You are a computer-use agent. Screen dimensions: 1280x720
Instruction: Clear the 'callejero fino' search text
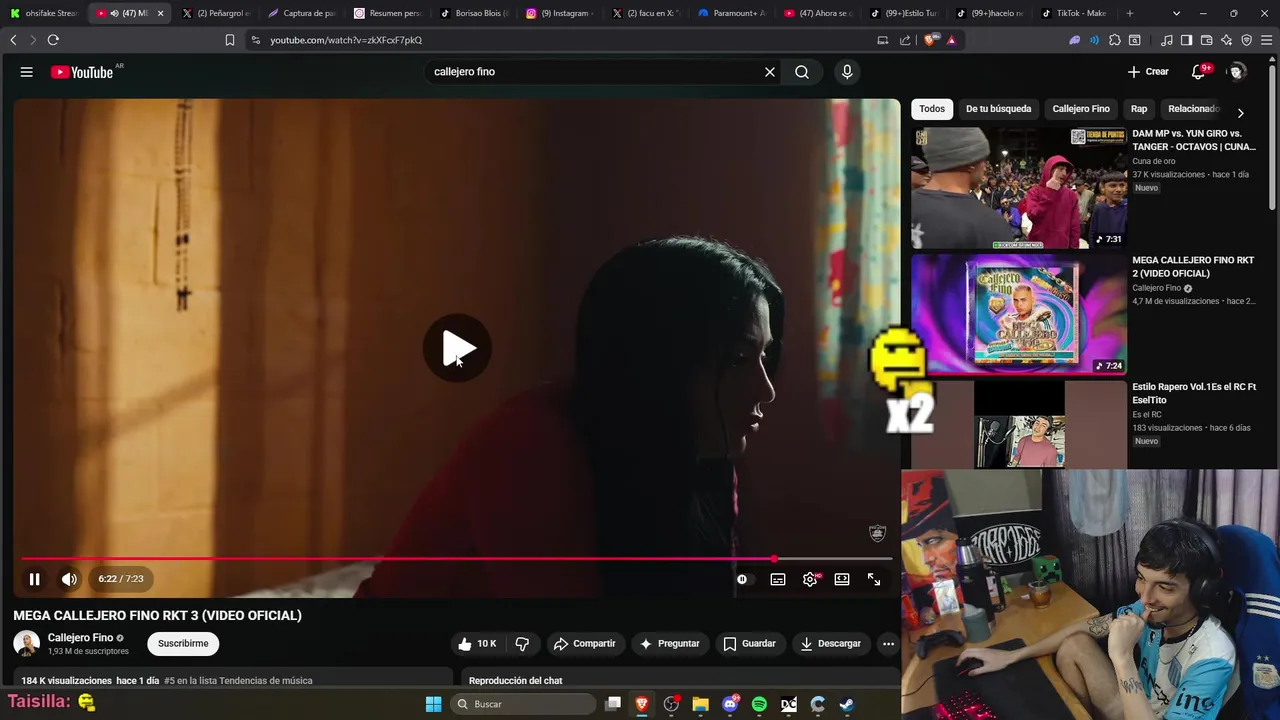click(x=770, y=72)
